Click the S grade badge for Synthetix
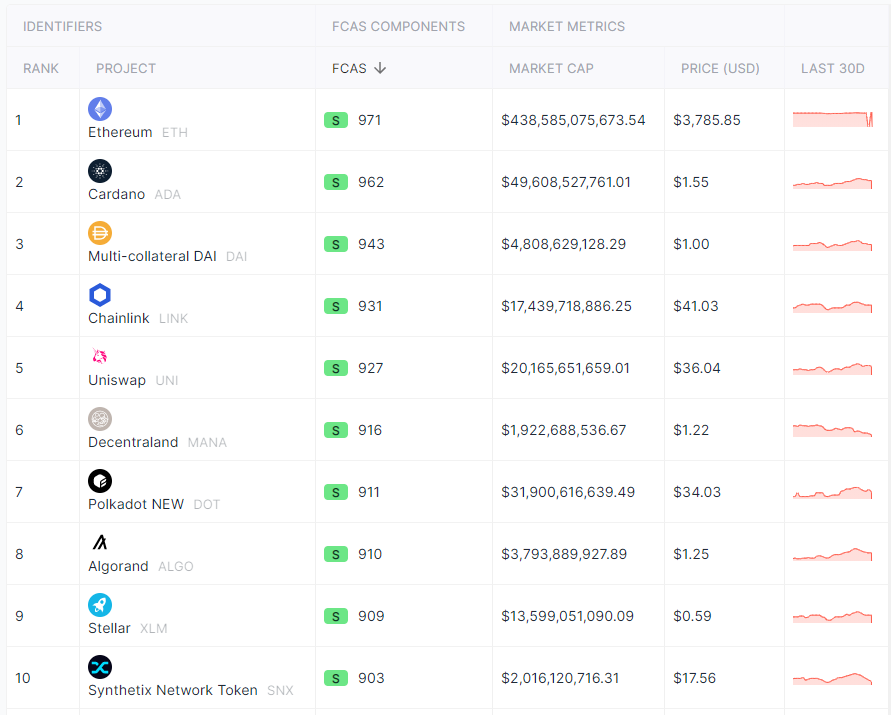Viewport: 891px width, 715px height. click(x=336, y=678)
